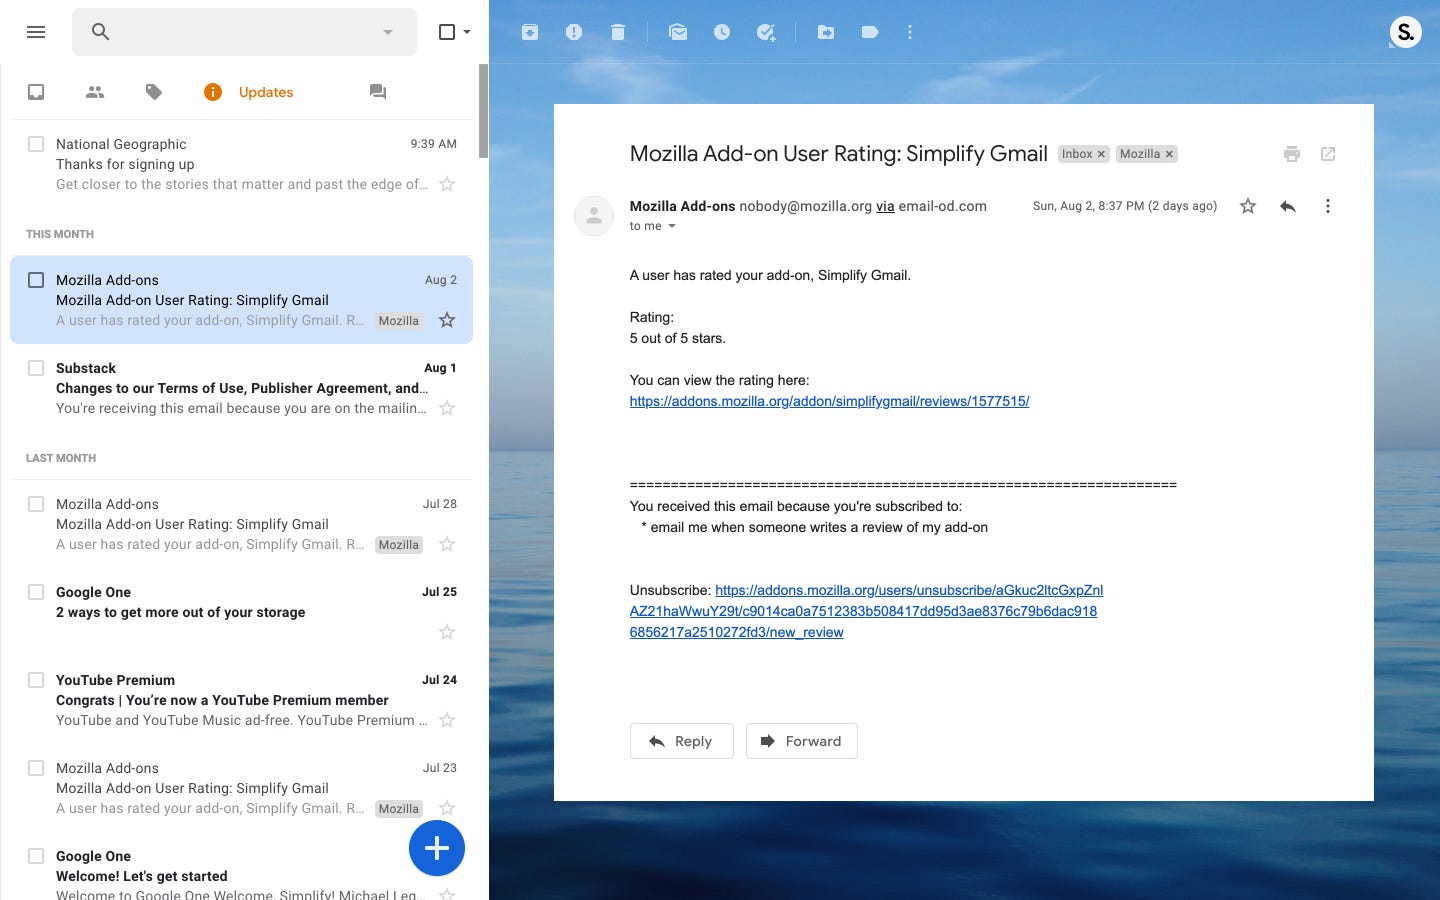Print the email with printer icon
Viewport: 1440px width, 900px height.
(1292, 154)
